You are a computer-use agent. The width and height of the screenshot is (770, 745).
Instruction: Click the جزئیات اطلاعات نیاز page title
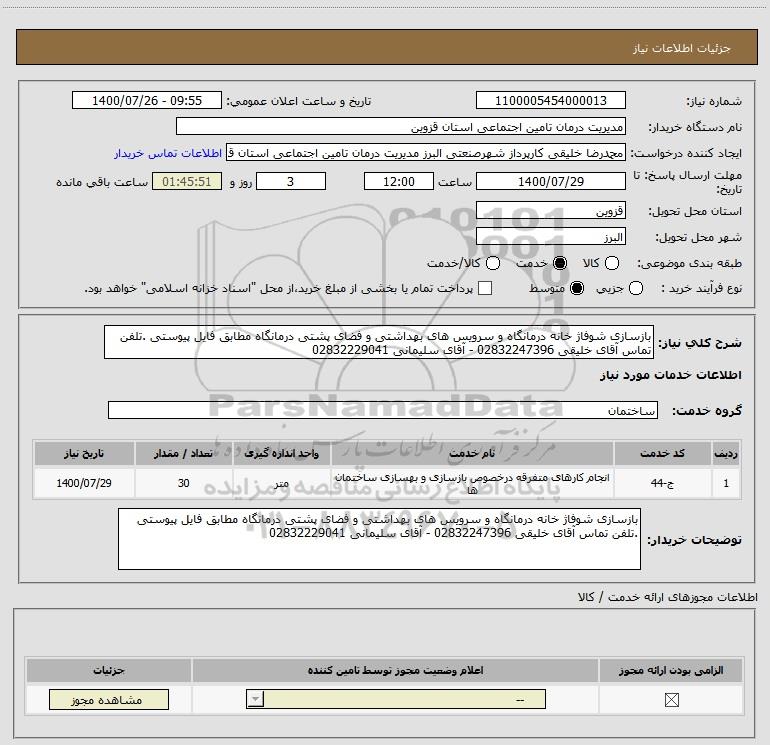(681, 48)
